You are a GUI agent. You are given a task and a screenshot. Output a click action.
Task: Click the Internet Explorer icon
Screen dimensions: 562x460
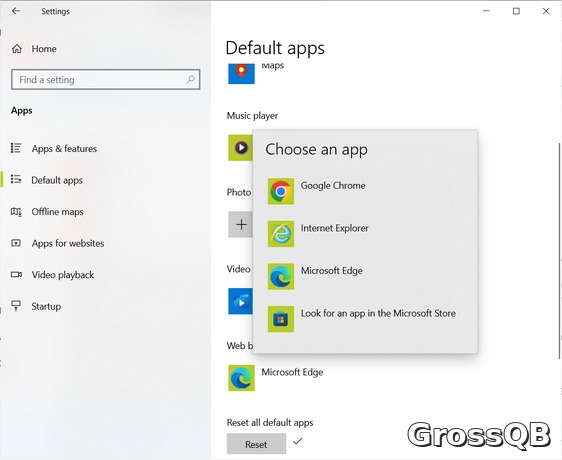click(x=281, y=234)
